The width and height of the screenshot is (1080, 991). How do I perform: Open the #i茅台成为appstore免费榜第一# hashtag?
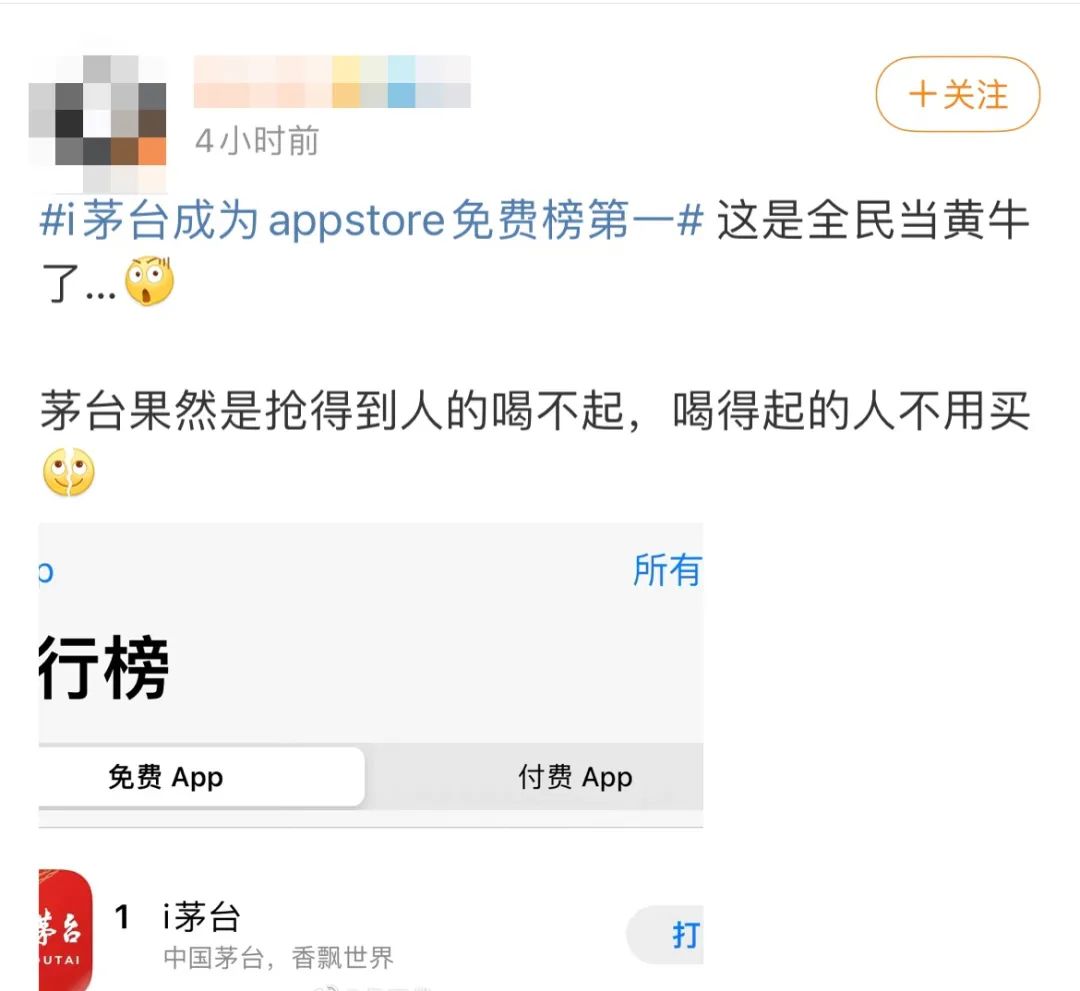click(372, 221)
